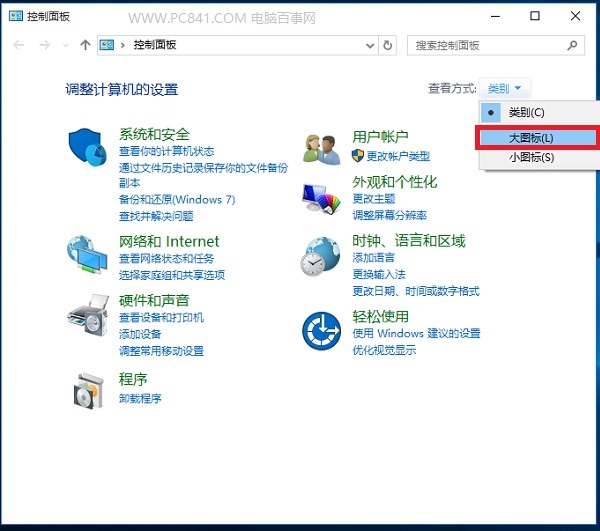Click the 搜索控制面板 search field

(x=488, y=45)
